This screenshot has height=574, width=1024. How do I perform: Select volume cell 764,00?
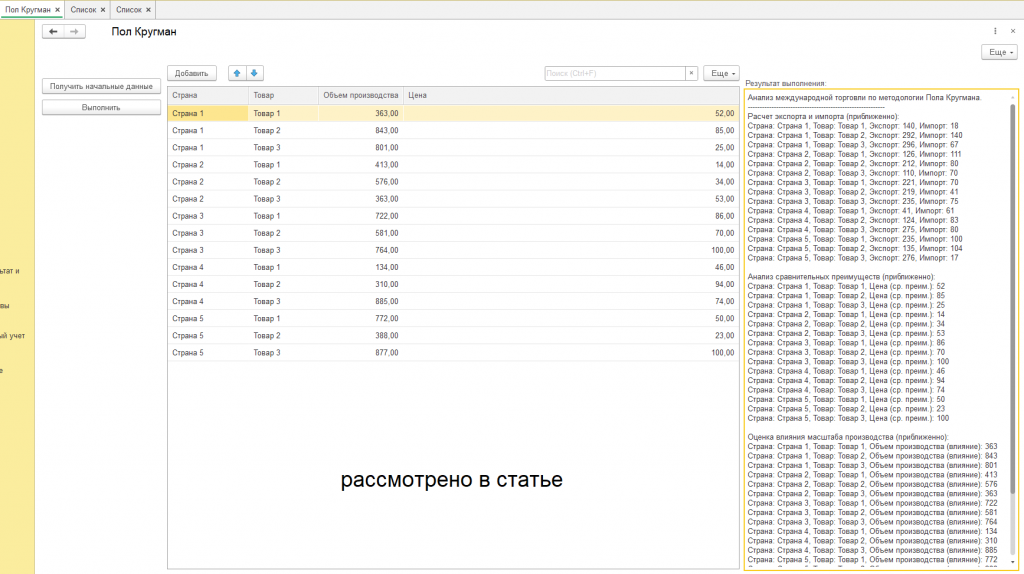pos(360,250)
